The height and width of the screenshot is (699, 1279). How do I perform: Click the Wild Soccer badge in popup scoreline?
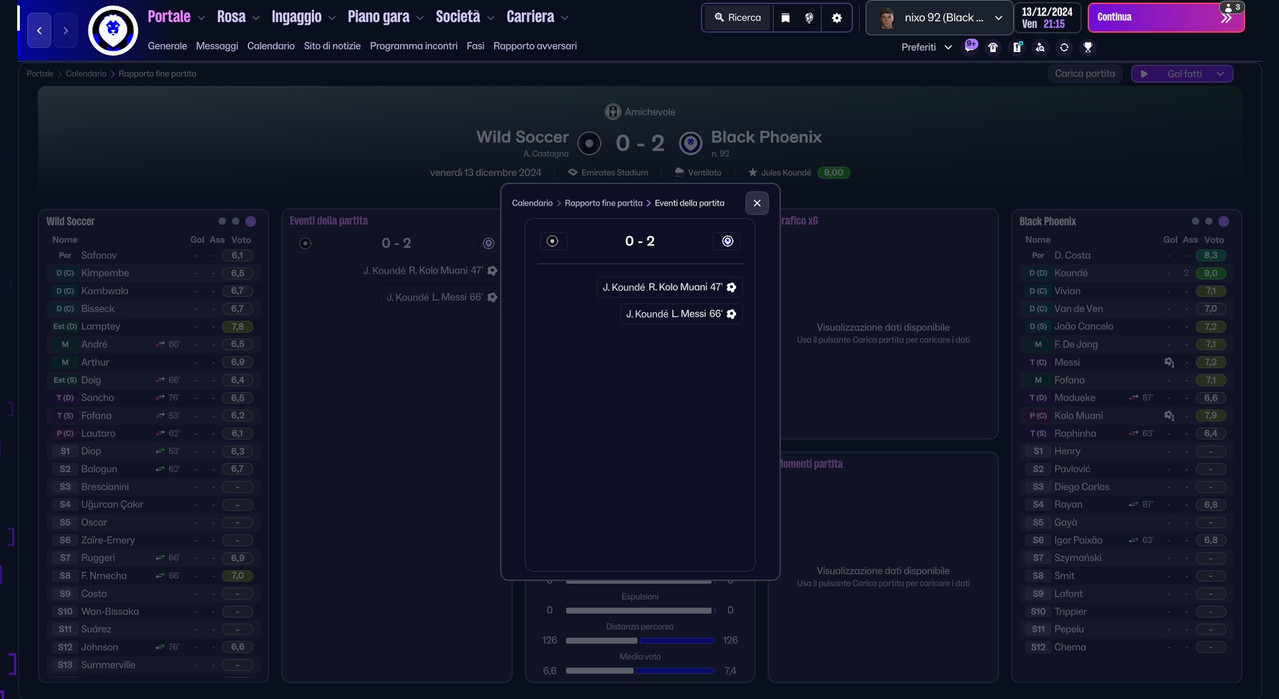coord(552,241)
